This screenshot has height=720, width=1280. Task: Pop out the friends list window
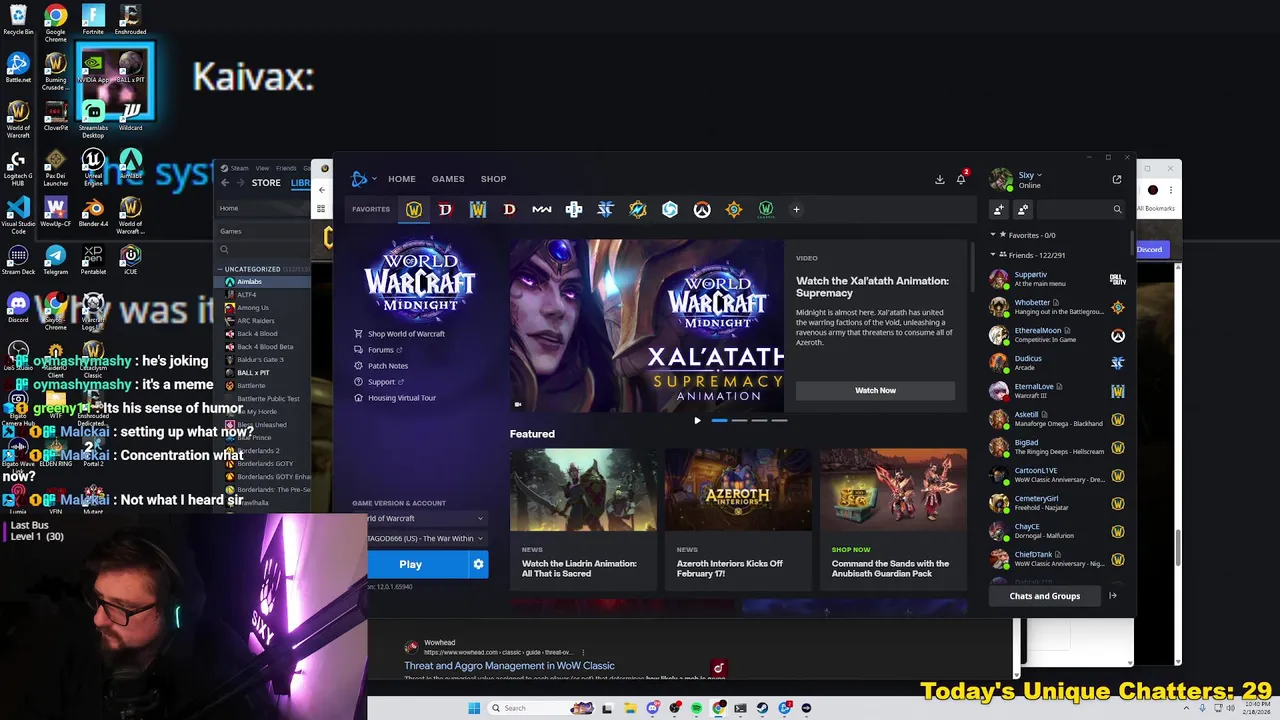point(1117,179)
